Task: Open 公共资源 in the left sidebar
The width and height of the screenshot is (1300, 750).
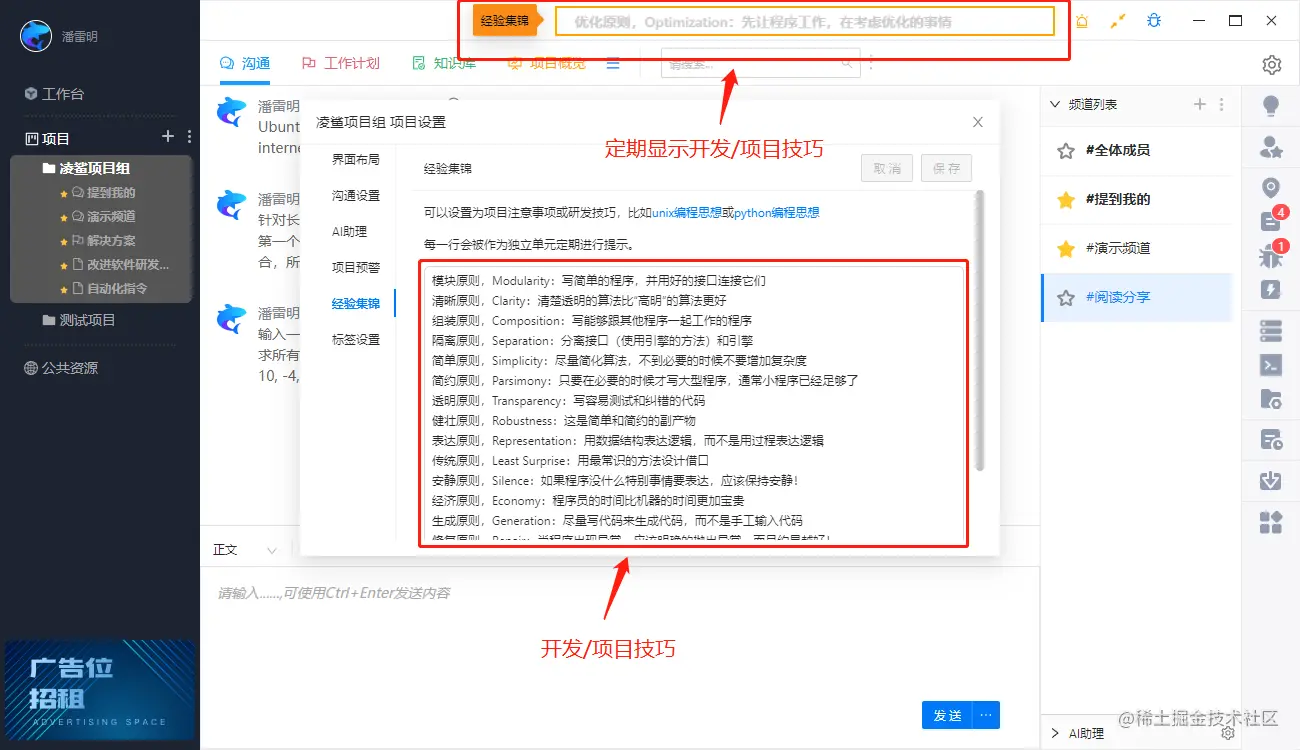Action: tap(62, 368)
